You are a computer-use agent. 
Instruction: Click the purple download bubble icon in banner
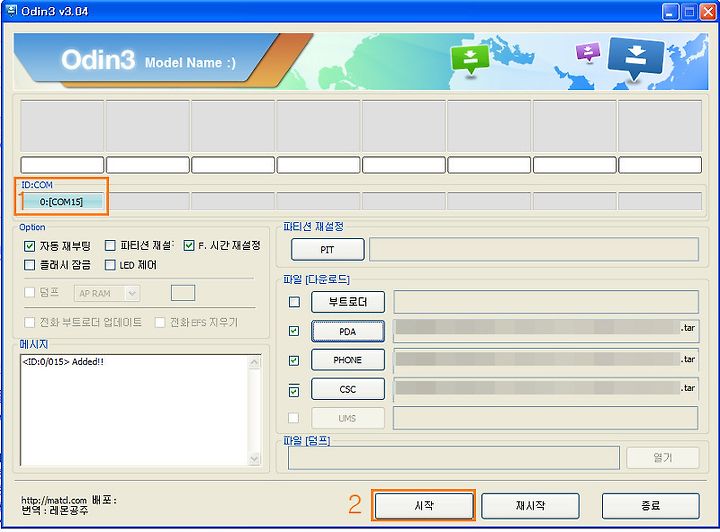pos(588,52)
